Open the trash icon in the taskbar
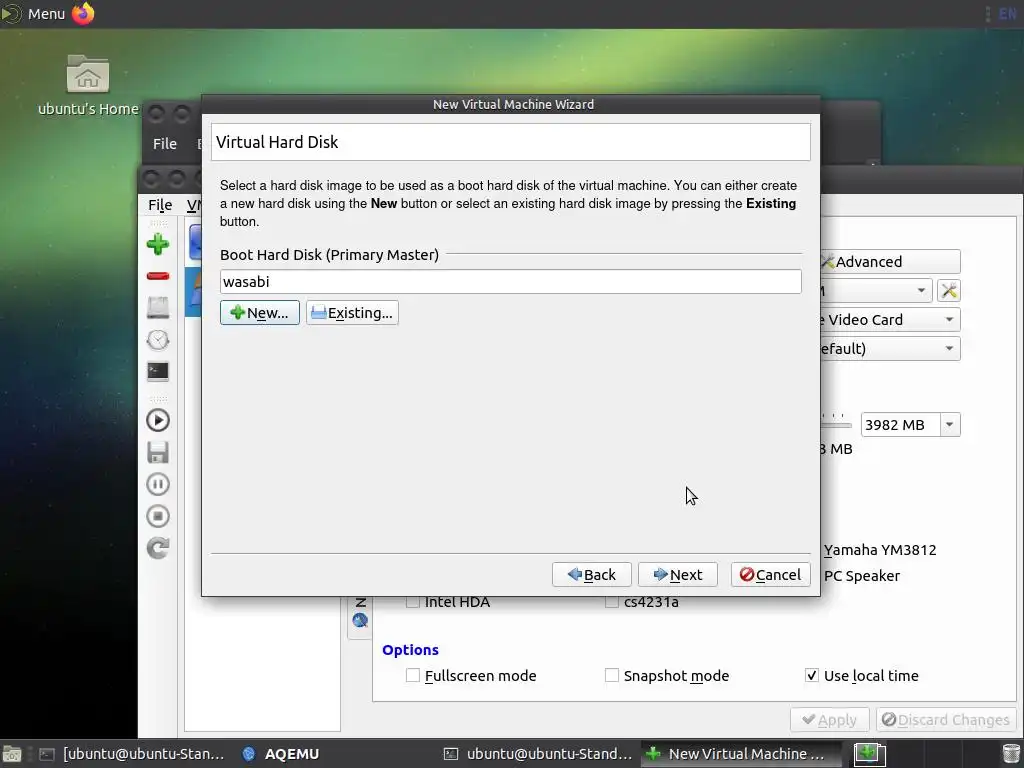 (1011, 754)
